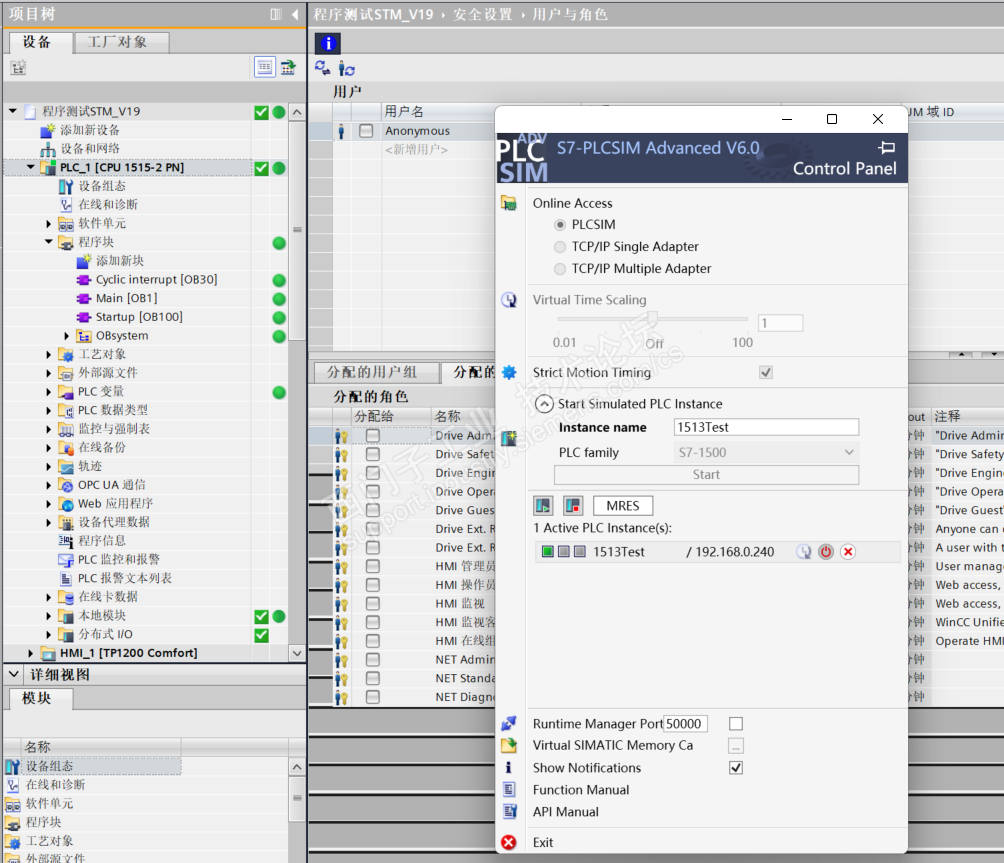The height and width of the screenshot is (863, 1004).
Task: Click the user refresh icon with the person symbol
Action: click(x=346, y=68)
